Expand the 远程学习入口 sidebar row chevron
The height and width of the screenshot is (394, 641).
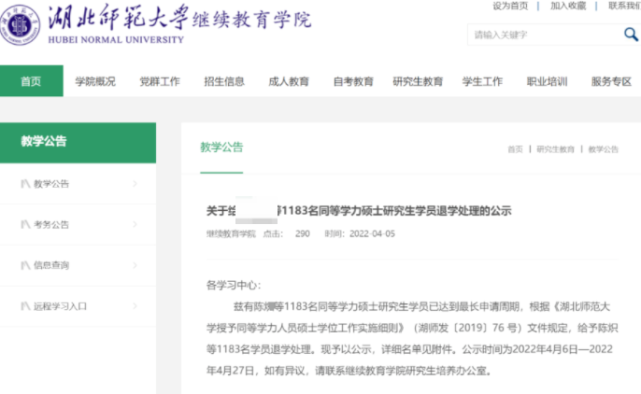(135, 306)
